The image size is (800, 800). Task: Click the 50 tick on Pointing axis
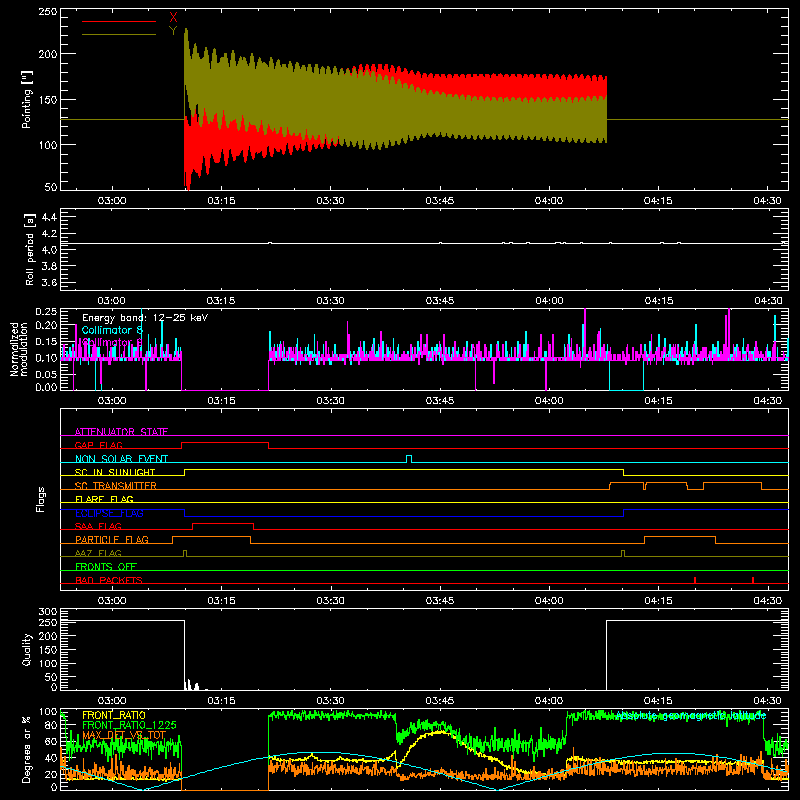click(x=51, y=187)
